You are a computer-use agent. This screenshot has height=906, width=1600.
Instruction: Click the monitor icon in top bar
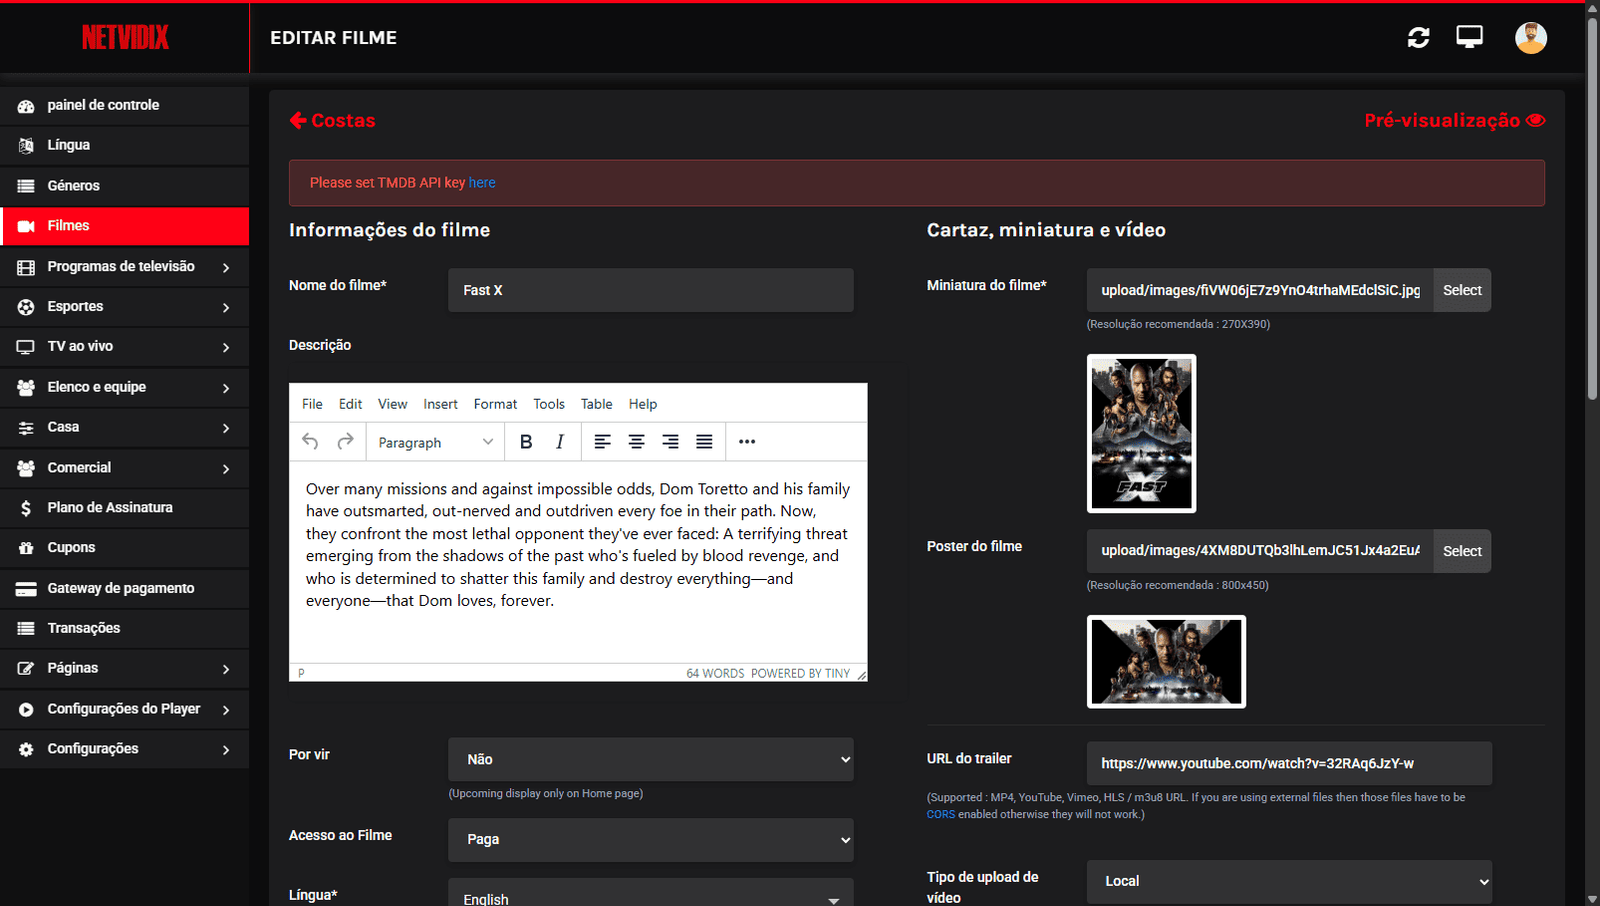[x=1469, y=38]
